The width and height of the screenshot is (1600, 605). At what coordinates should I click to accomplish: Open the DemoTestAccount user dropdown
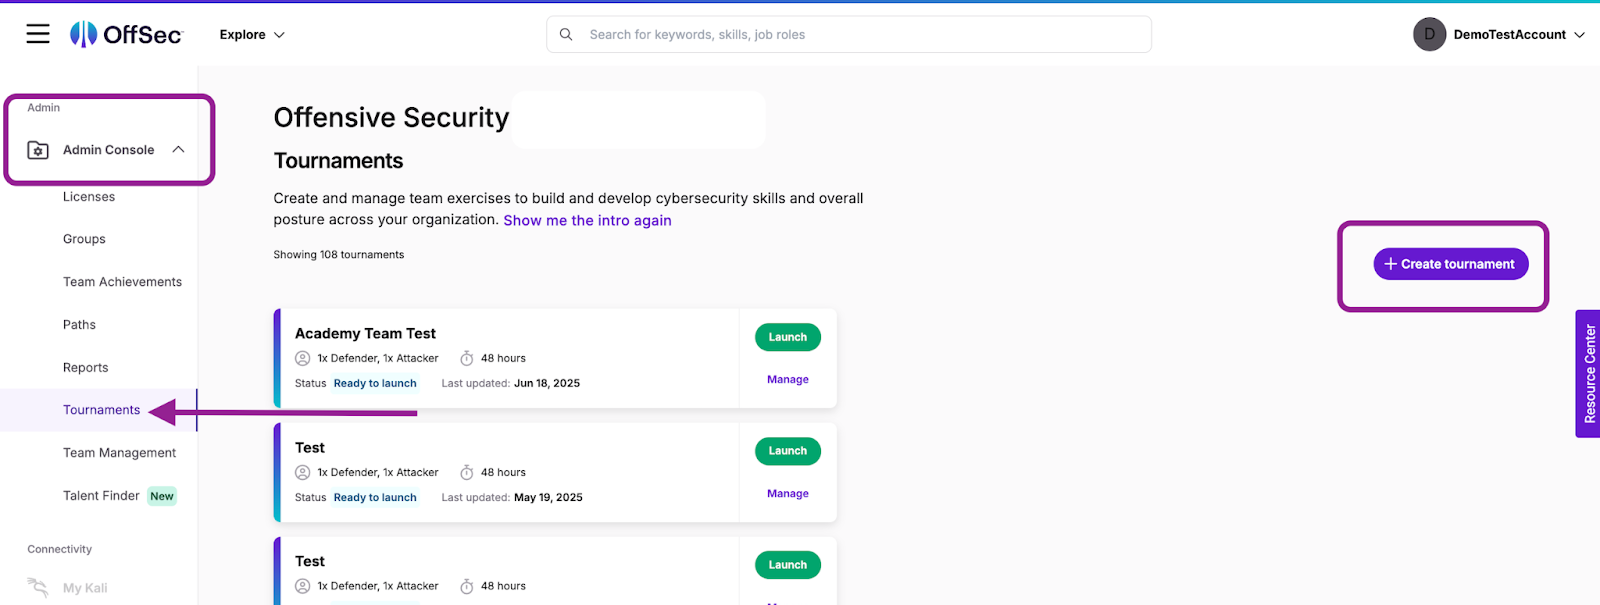tap(1579, 34)
